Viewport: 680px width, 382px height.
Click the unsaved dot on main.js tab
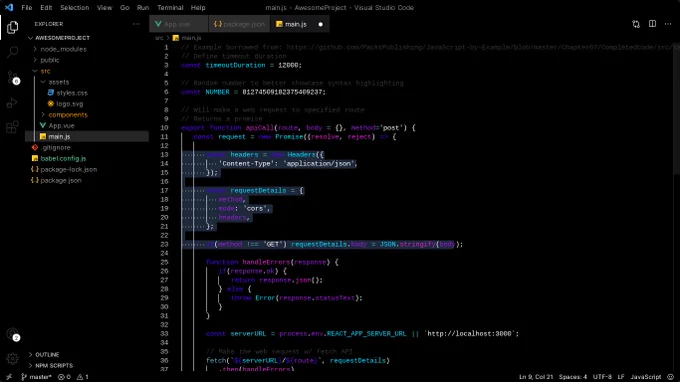(x=320, y=24)
